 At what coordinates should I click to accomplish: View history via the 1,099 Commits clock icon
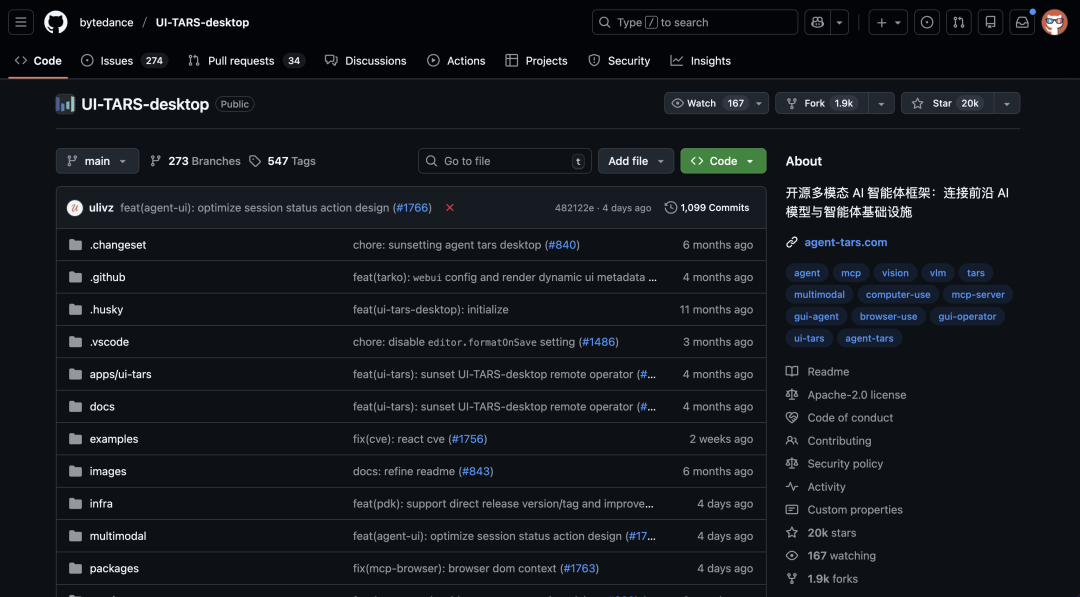(x=670, y=207)
